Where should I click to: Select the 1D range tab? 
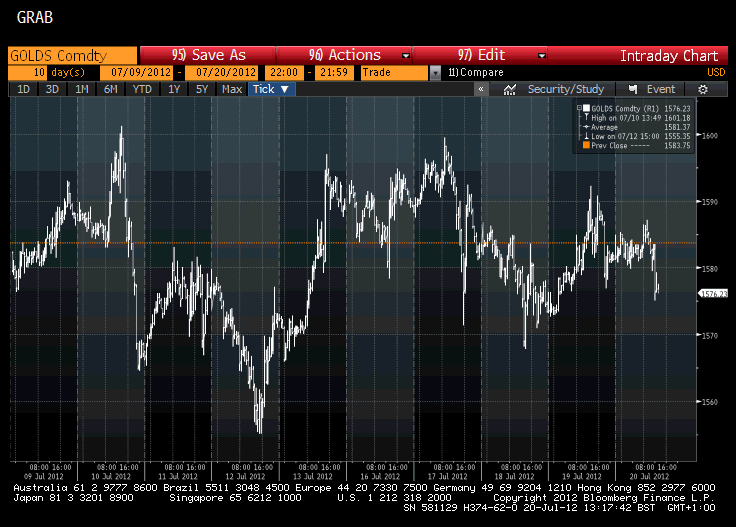(x=23, y=89)
